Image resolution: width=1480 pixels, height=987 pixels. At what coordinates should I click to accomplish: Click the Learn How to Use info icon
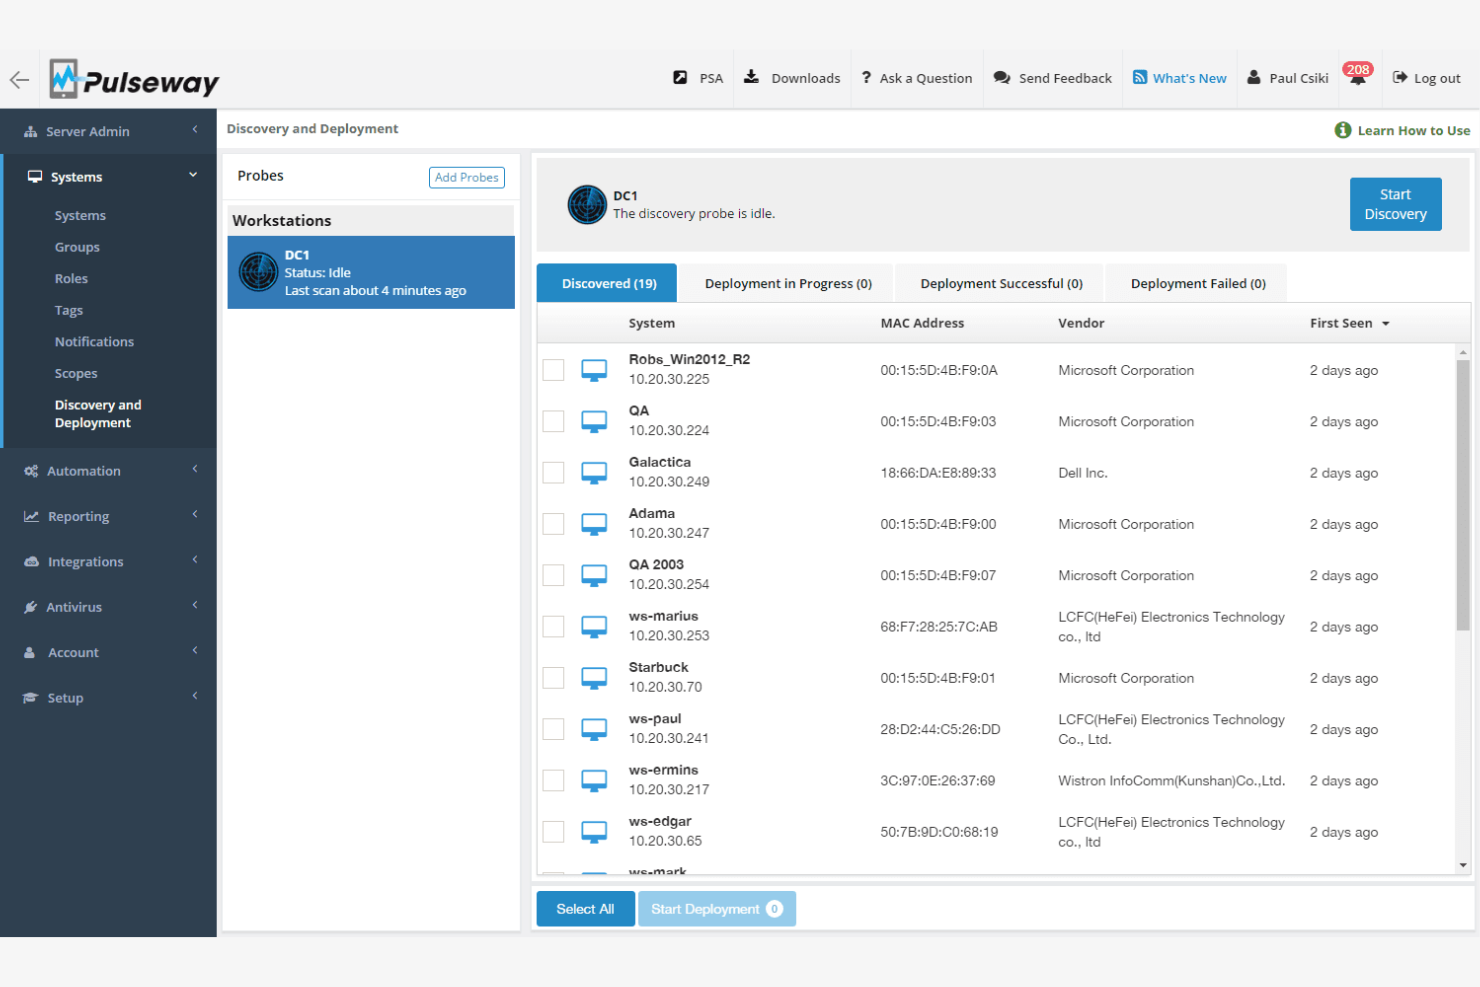click(x=1343, y=130)
